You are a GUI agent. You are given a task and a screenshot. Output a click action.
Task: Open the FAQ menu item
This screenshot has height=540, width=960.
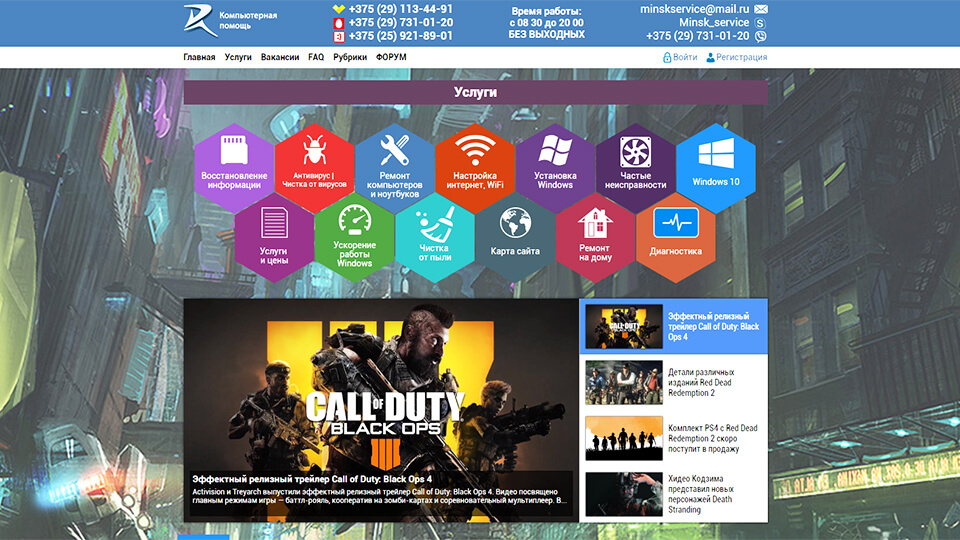[316, 57]
